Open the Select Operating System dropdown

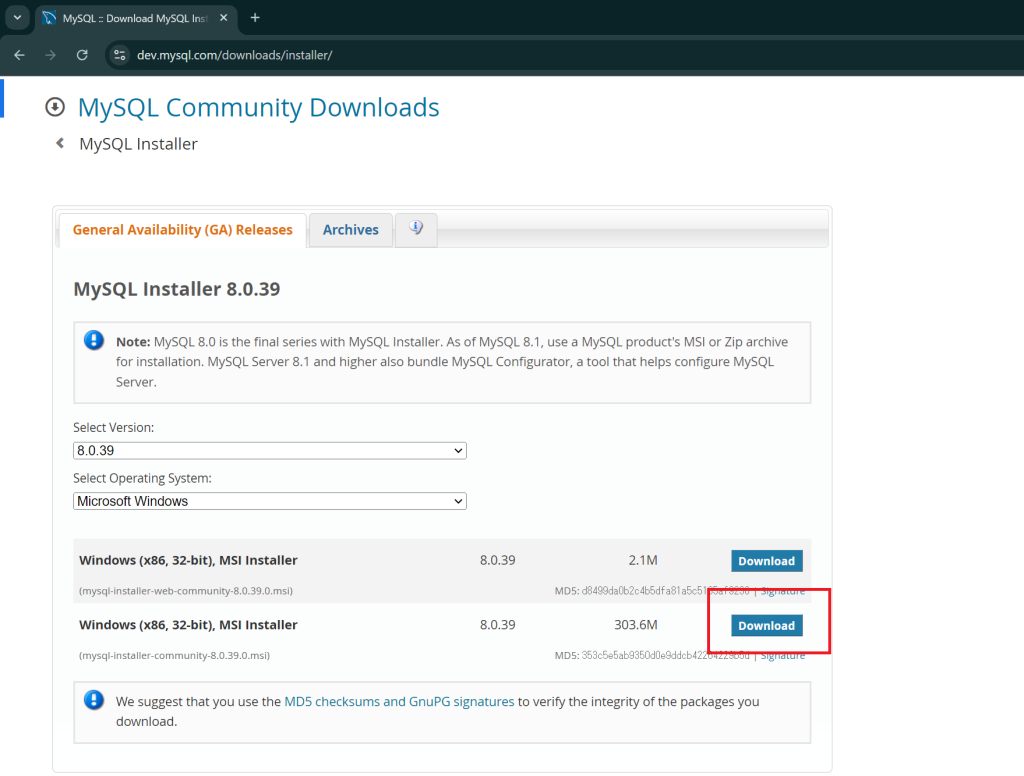pos(270,501)
